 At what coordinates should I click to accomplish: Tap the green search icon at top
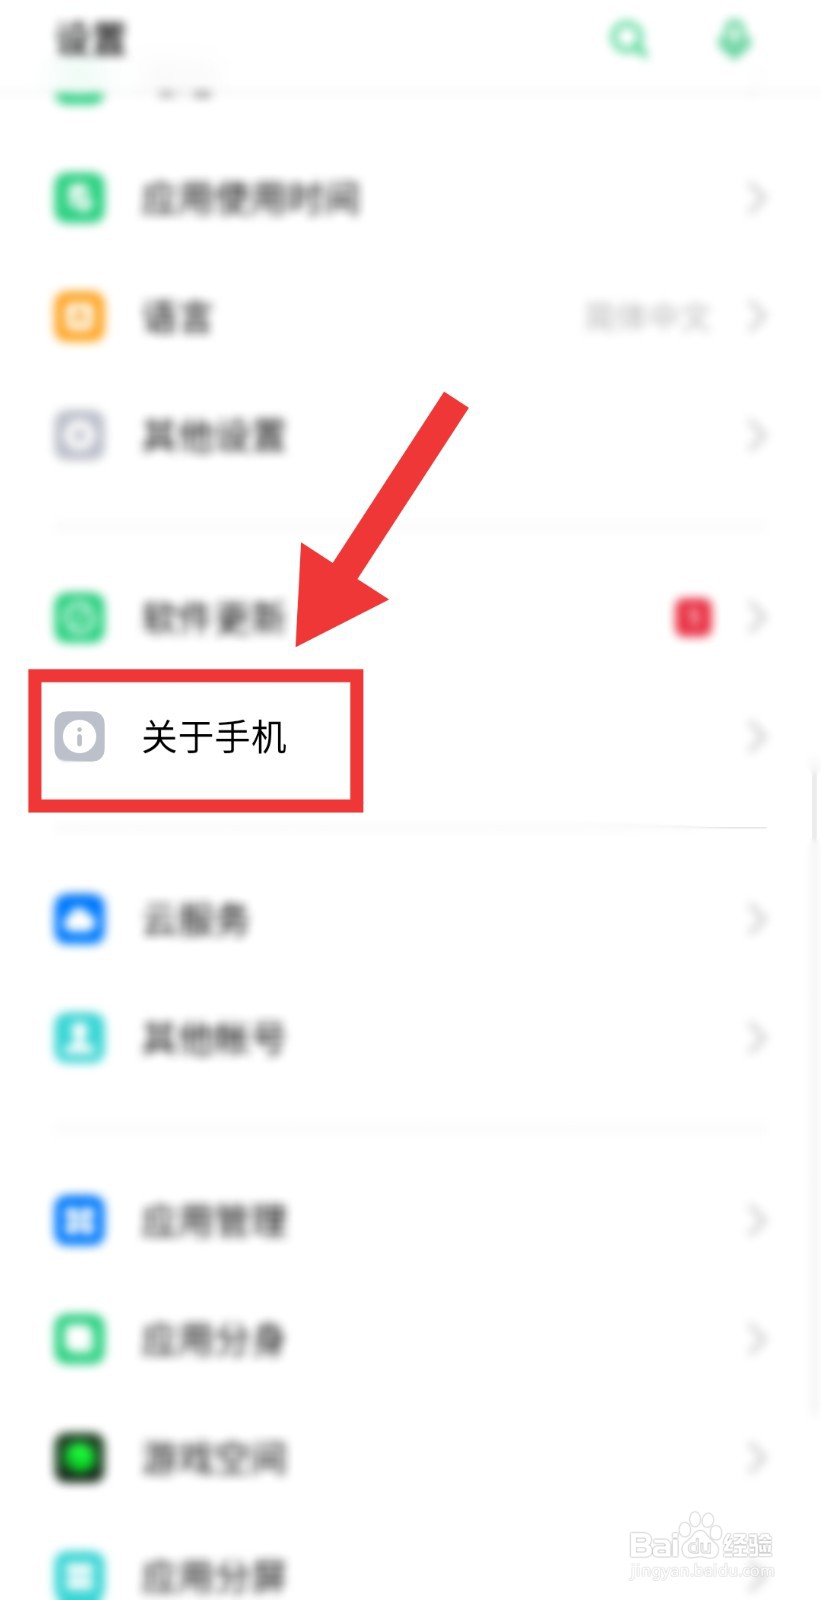pos(629,40)
